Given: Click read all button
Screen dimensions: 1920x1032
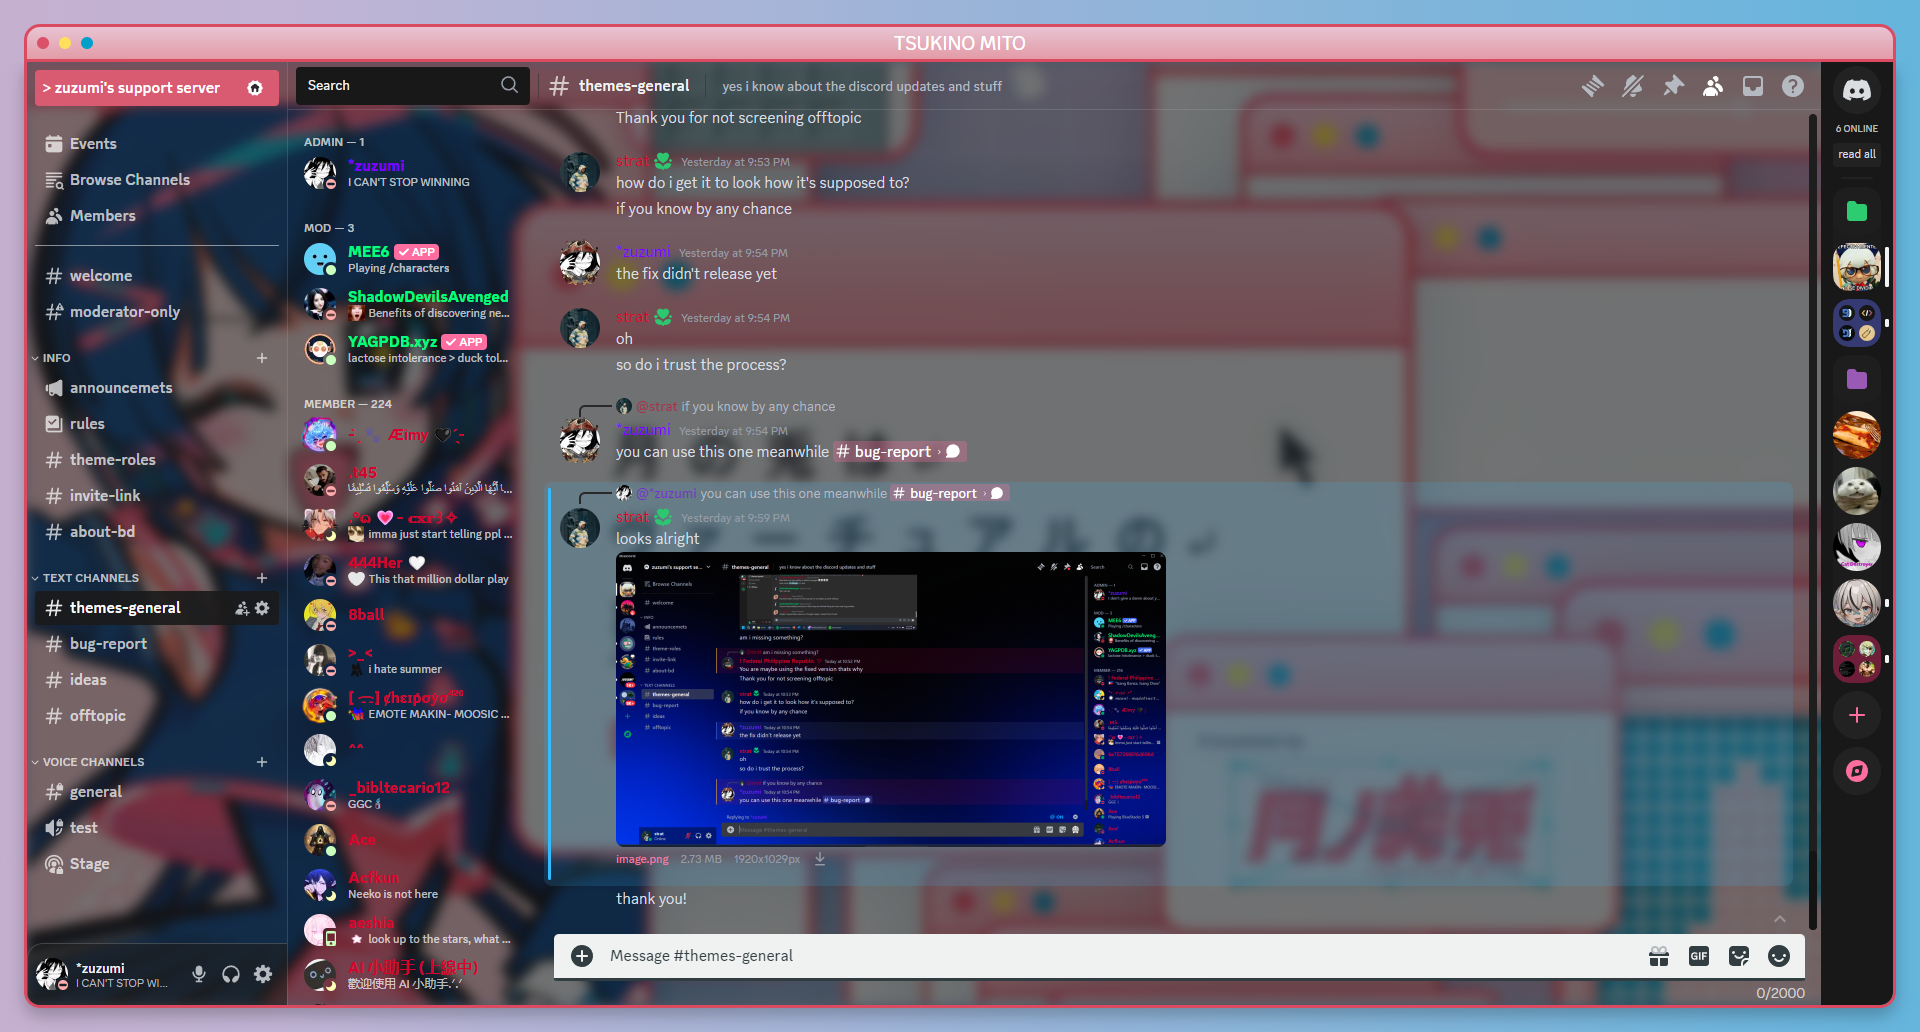Looking at the screenshot, I should pos(1857,154).
